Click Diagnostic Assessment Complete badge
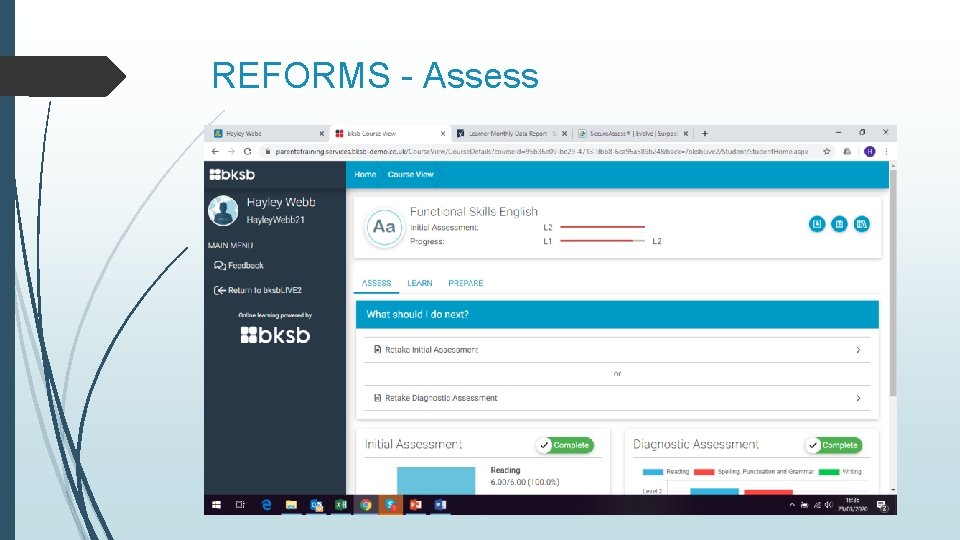 tap(833, 445)
